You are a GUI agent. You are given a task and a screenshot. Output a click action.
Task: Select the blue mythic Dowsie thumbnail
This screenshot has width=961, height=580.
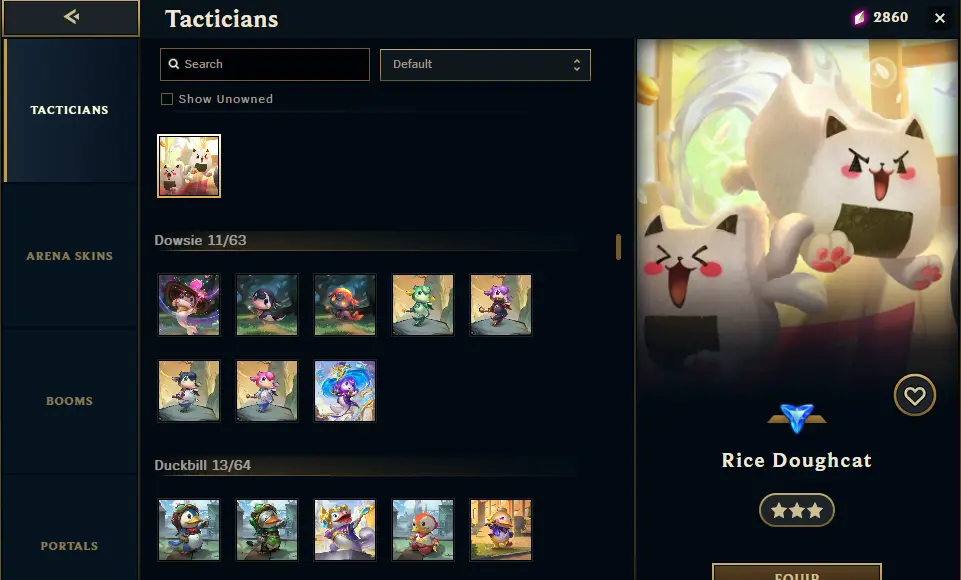point(345,391)
